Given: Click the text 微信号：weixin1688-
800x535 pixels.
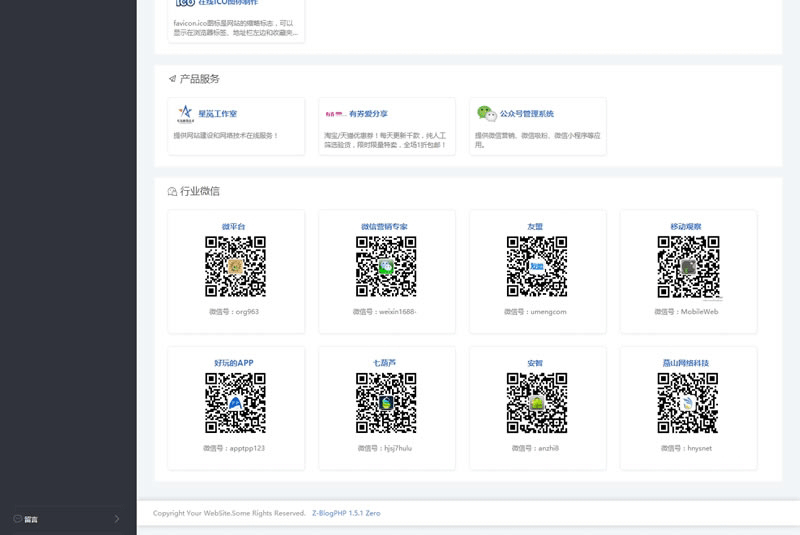Looking at the screenshot, I should click(x=385, y=312).
